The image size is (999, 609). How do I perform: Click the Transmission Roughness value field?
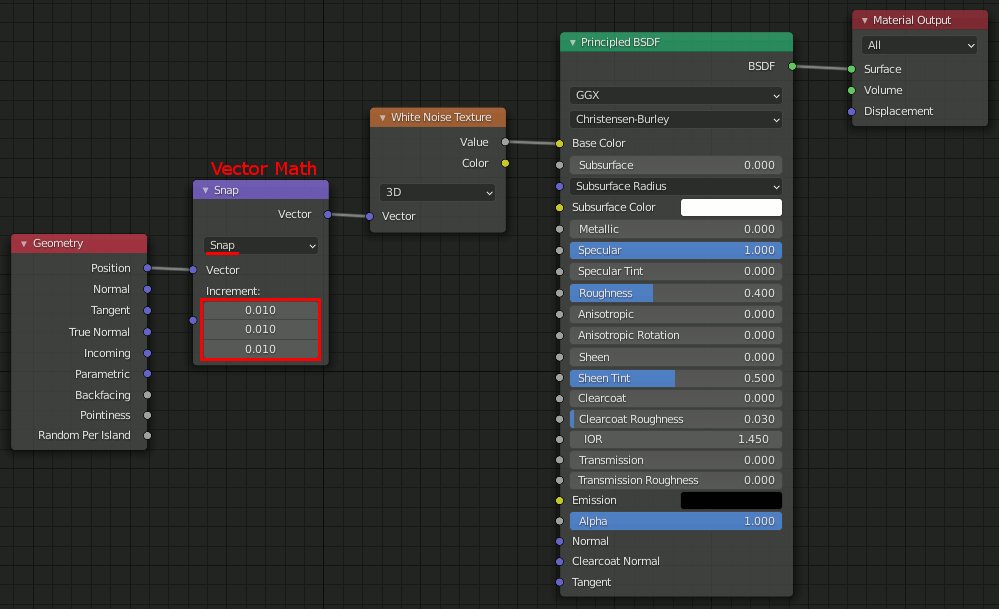click(676, 480)
